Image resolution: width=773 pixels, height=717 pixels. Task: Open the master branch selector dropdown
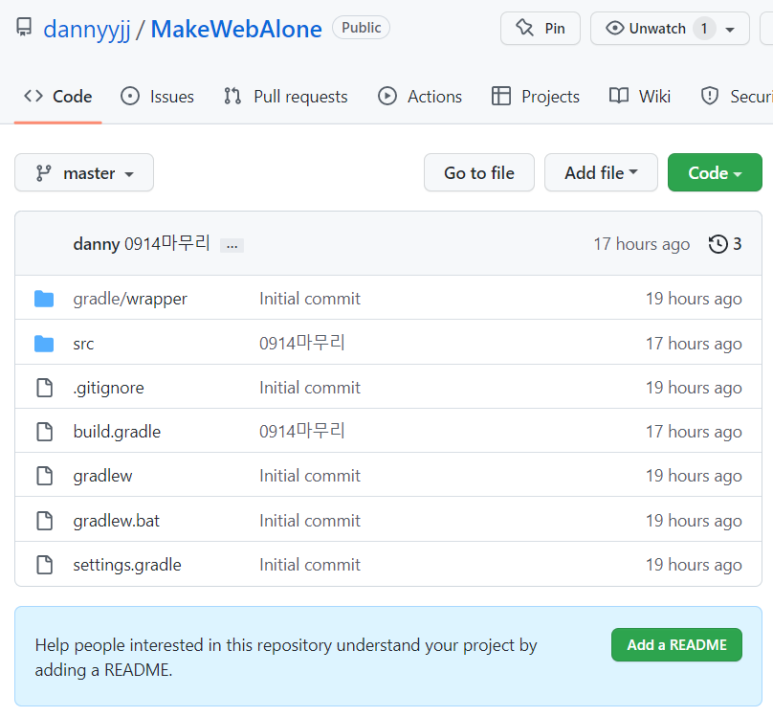click(84, 173)
